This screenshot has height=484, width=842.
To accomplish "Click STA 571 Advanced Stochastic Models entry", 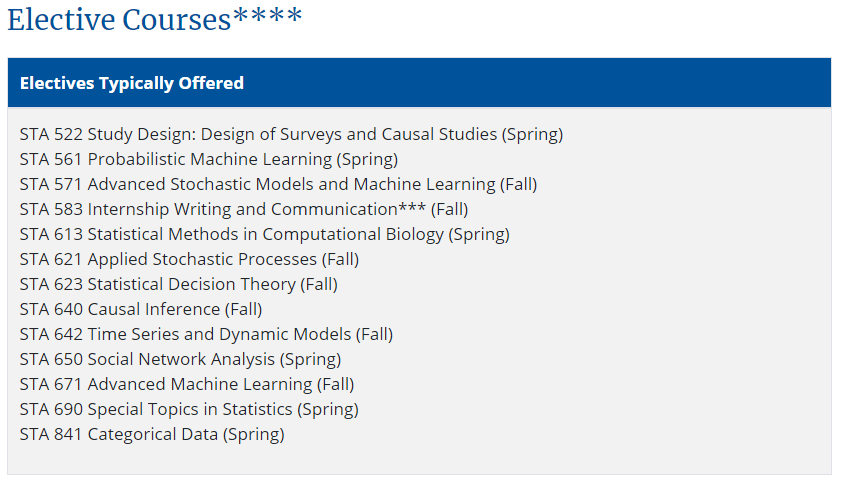I will 279,184.
